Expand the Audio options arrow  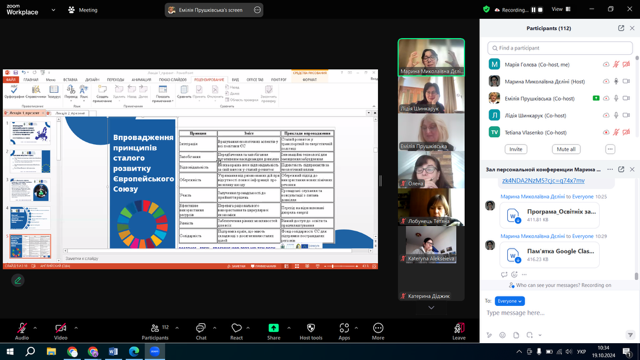pos(35,328)
